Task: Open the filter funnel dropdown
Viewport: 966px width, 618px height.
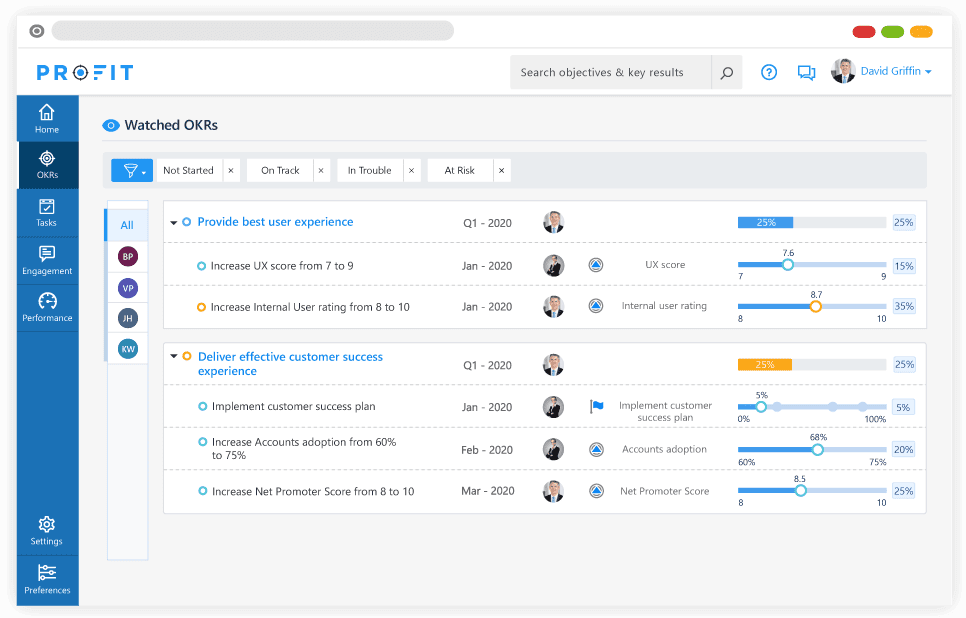Action: pos(132,171)
